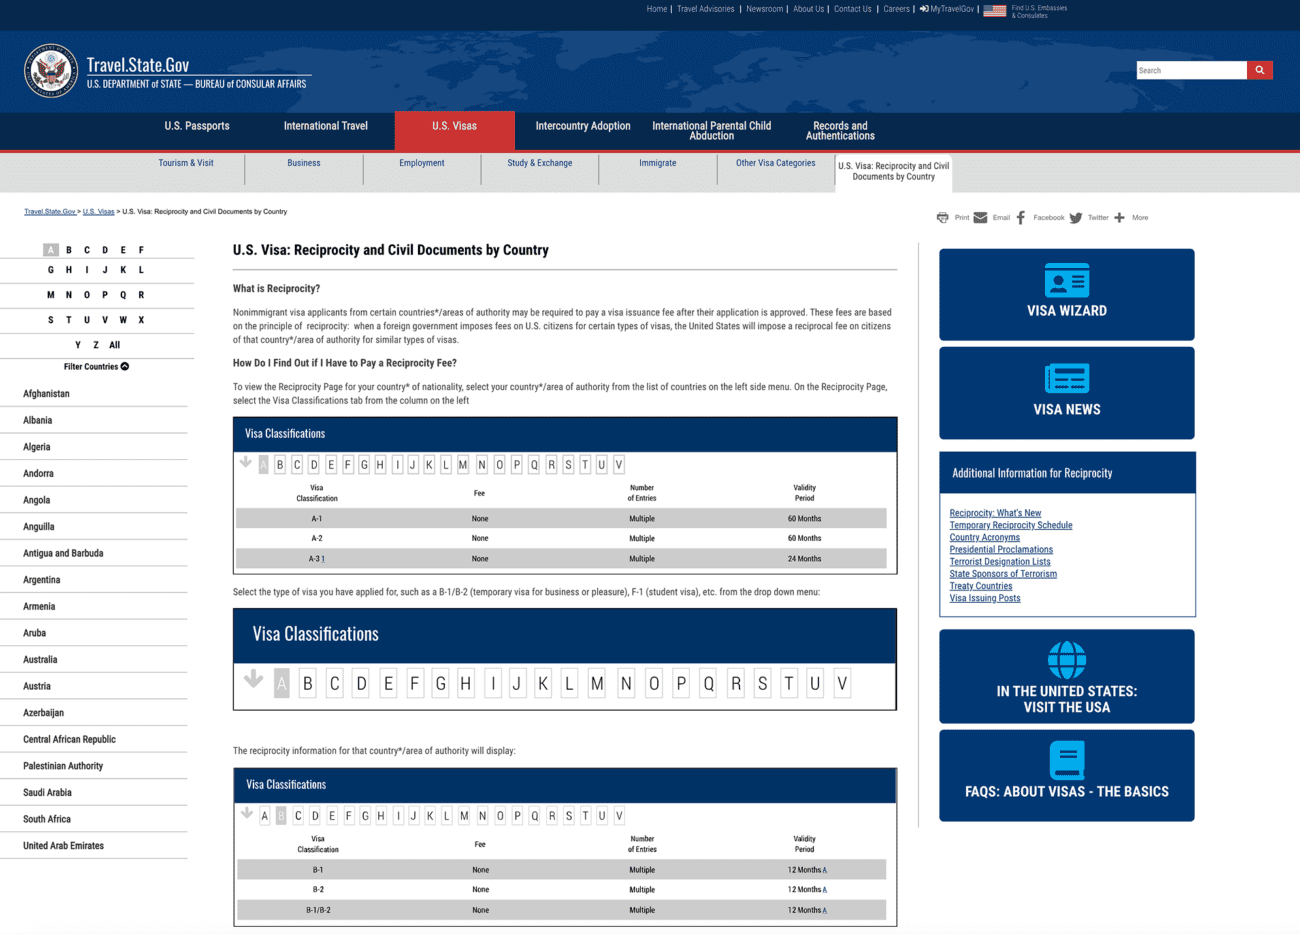Image resolution: width=1300 pixels, height=934 pixels.
Task: Open More sharing options plus icon
Action: coord(1119,217)
